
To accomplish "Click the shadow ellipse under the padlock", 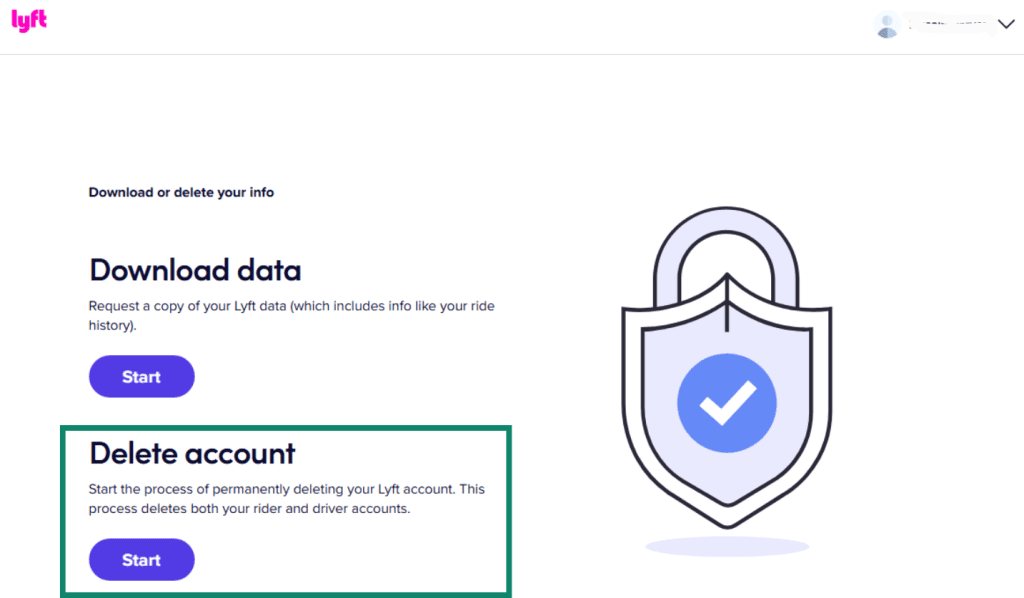I will [727, 544].
